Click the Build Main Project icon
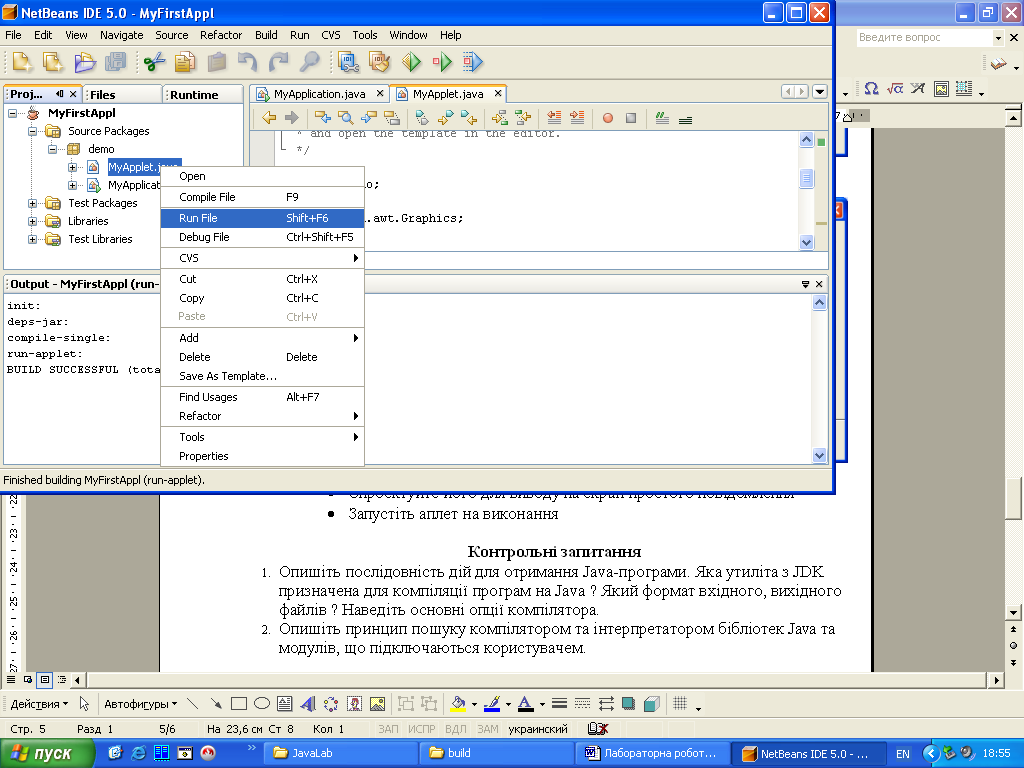The image size is (1024, 768). [x=348, y=62]
